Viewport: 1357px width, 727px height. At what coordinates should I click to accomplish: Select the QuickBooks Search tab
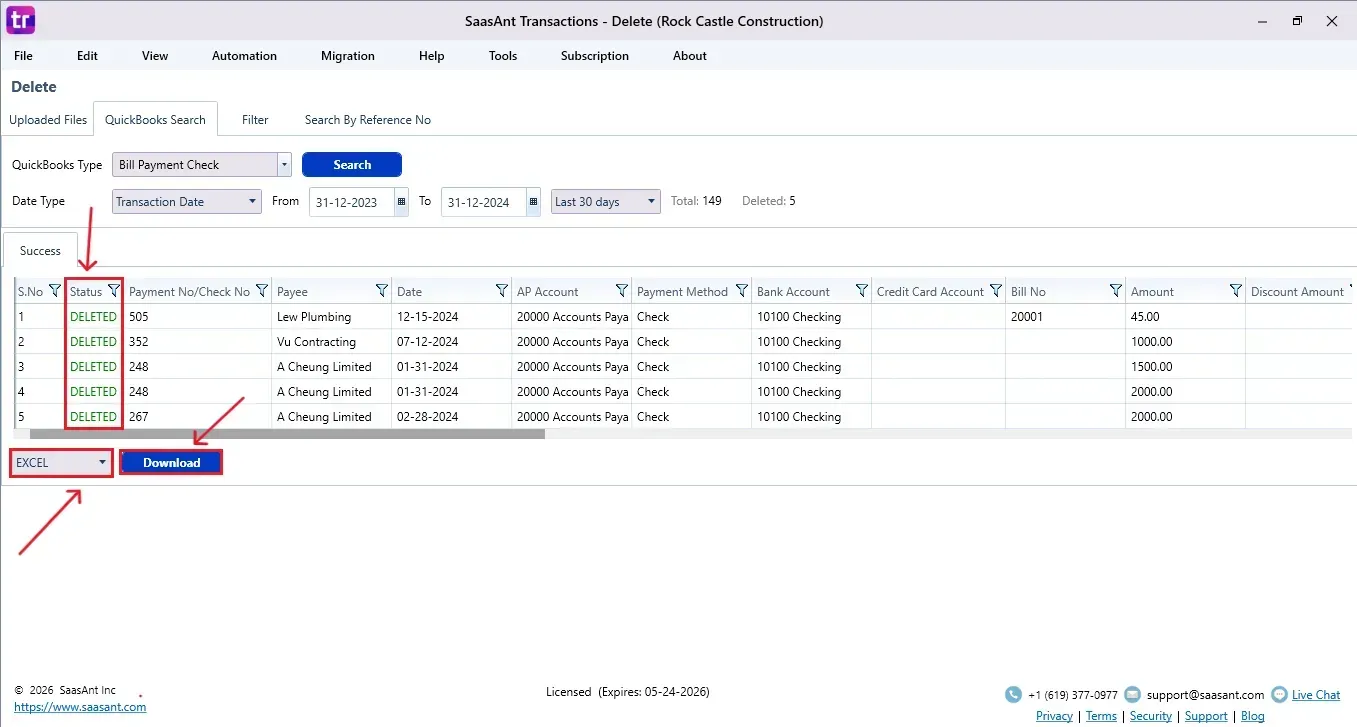[x=155, y=119]
